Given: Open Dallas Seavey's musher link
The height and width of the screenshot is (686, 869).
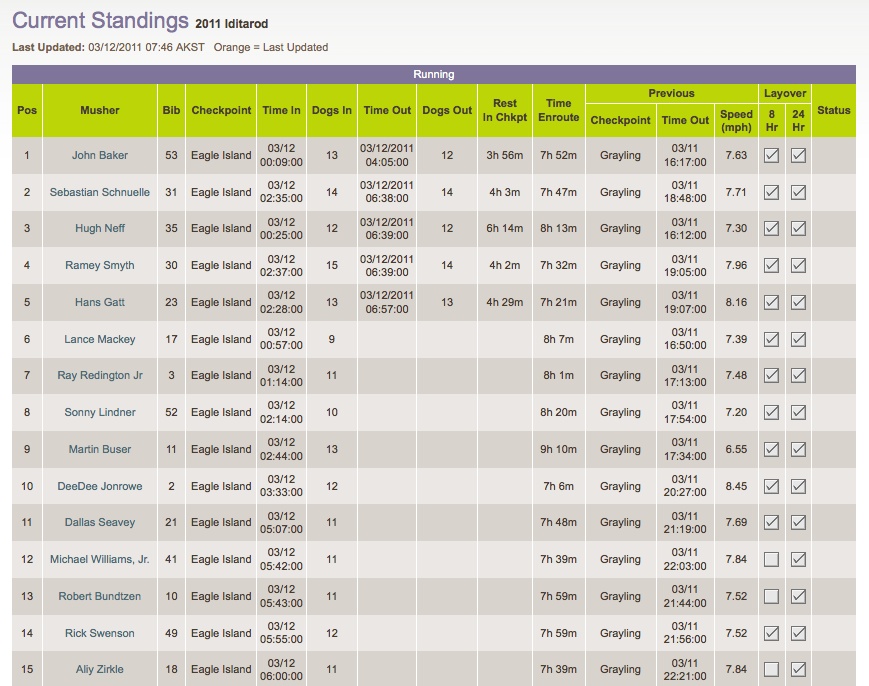Looking at the screenshot, I should 100,522.
